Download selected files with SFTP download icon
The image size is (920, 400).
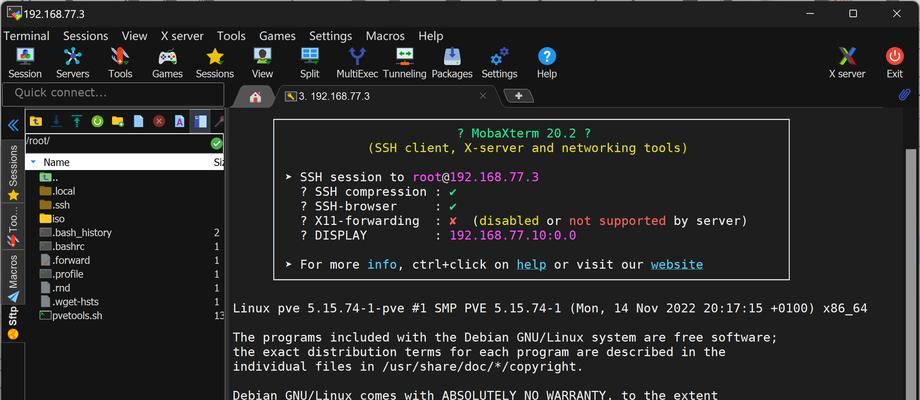tap(56, 121)
